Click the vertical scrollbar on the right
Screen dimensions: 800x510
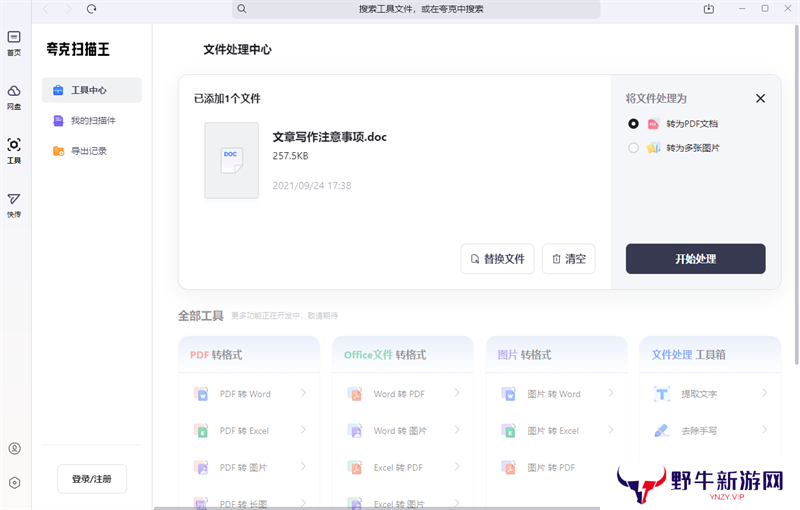pos(796,194)
